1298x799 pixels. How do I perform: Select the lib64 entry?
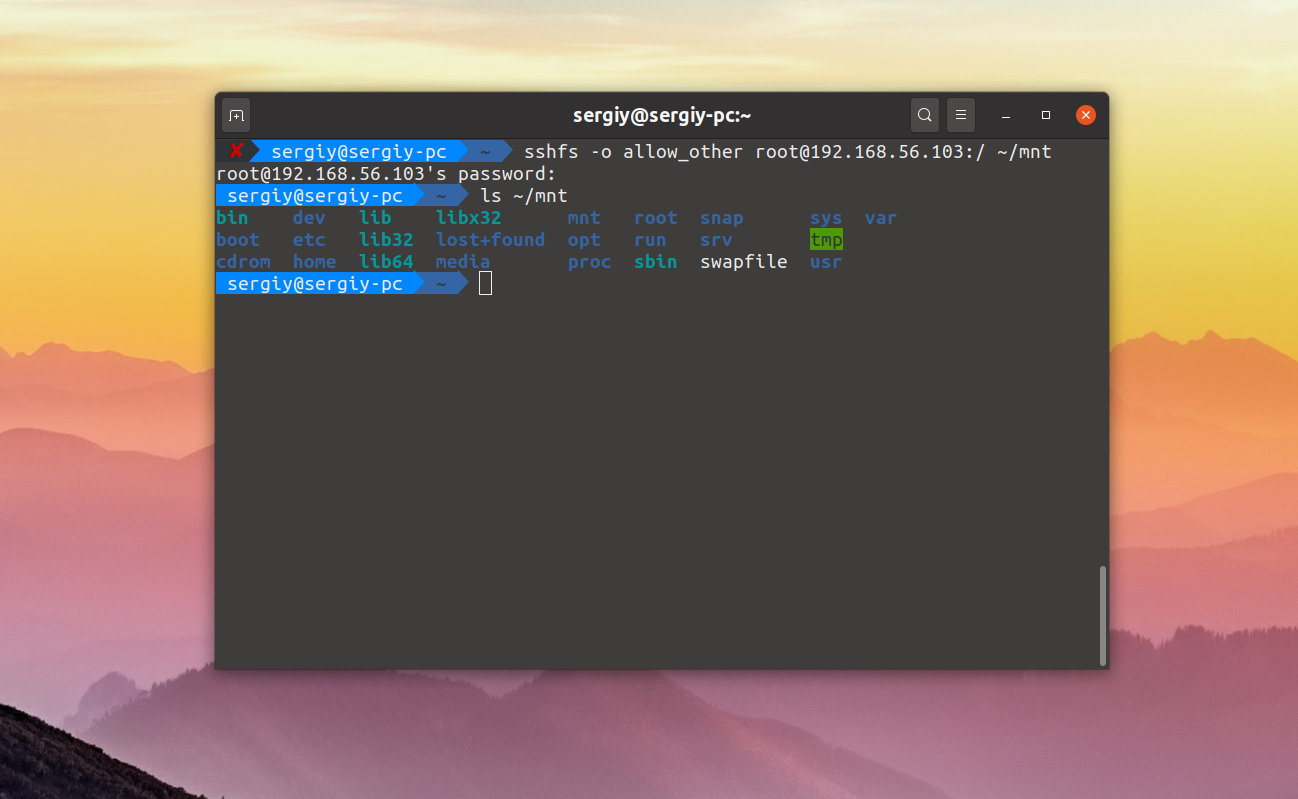[x=386, y=262]
